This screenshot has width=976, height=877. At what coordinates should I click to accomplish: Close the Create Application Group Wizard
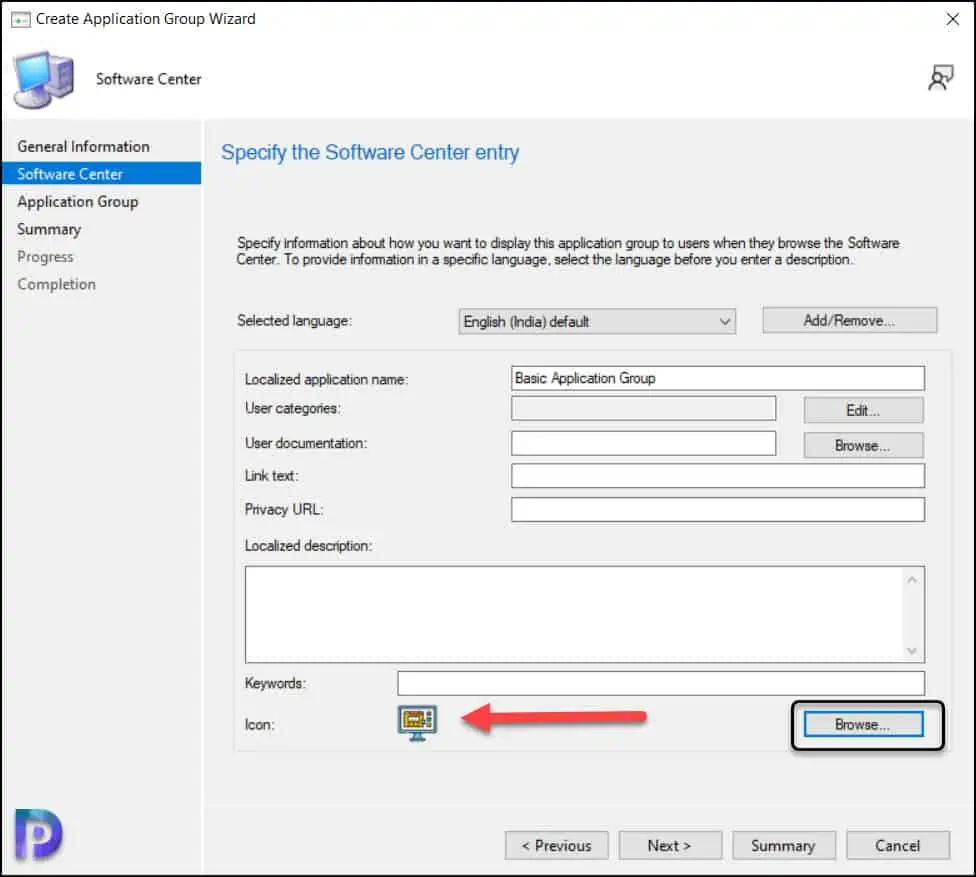point(952,19)
